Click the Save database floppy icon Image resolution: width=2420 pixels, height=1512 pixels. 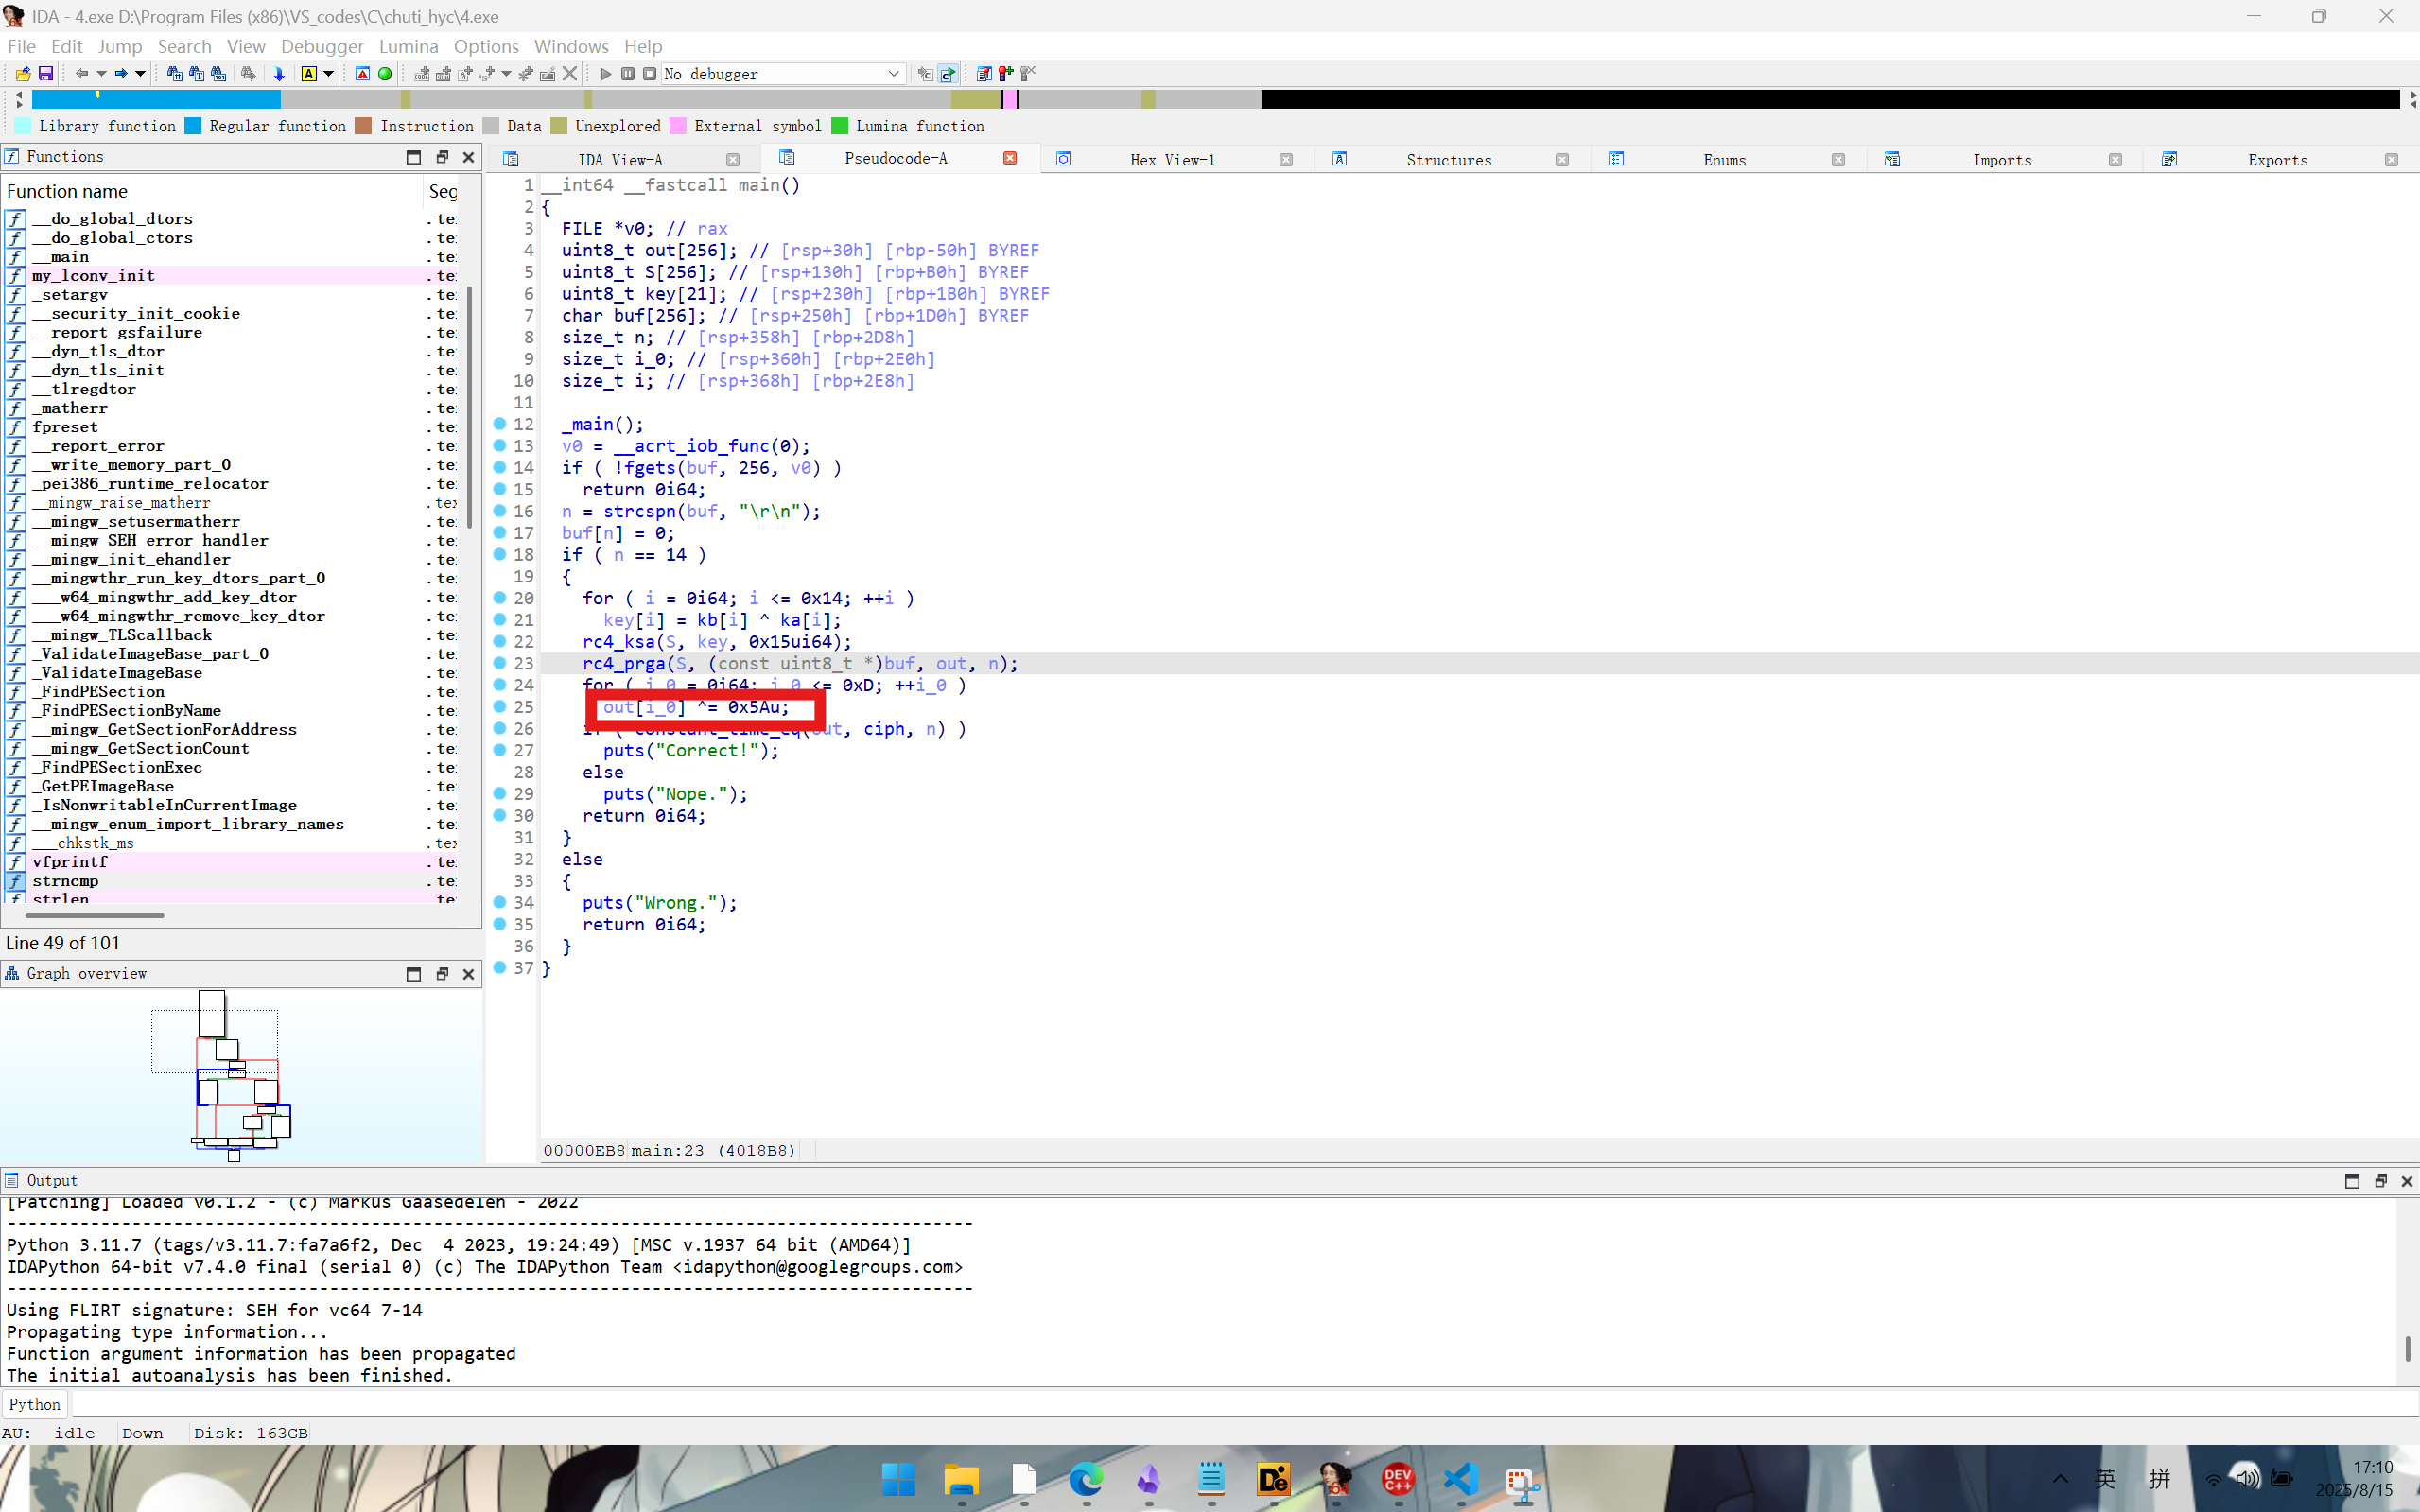46,74
